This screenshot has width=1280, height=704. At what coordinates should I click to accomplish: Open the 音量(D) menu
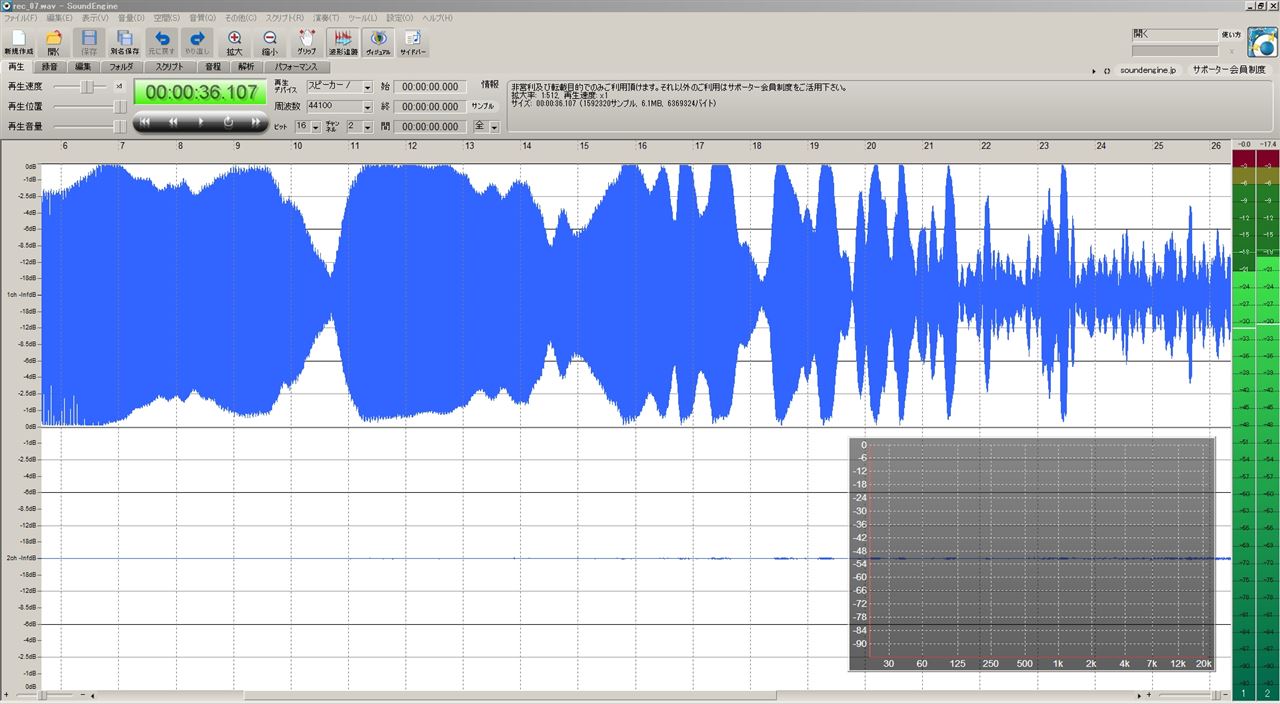click(131, 18)
